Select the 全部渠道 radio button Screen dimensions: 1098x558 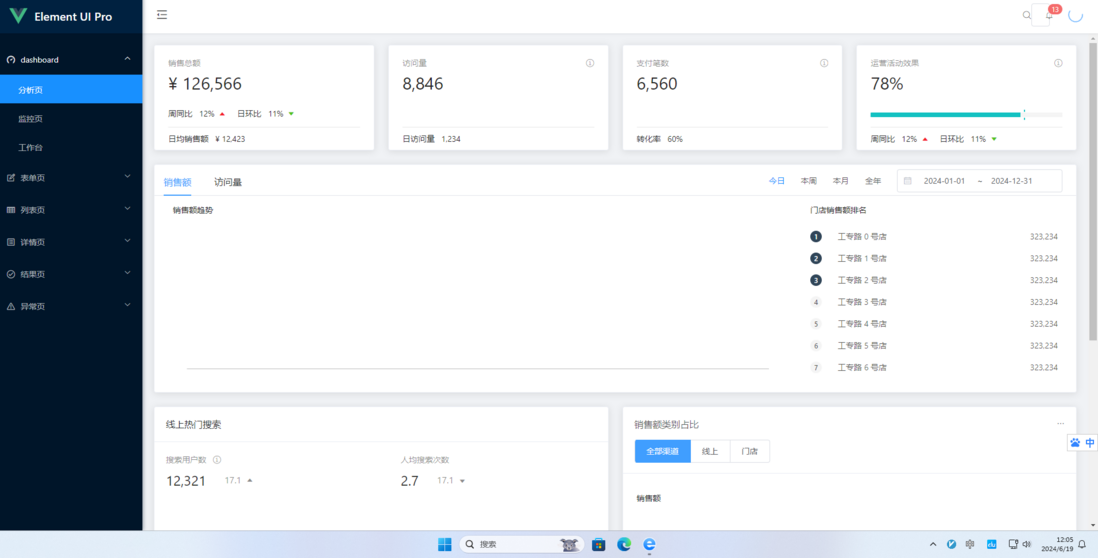click(x=662, y=452)
